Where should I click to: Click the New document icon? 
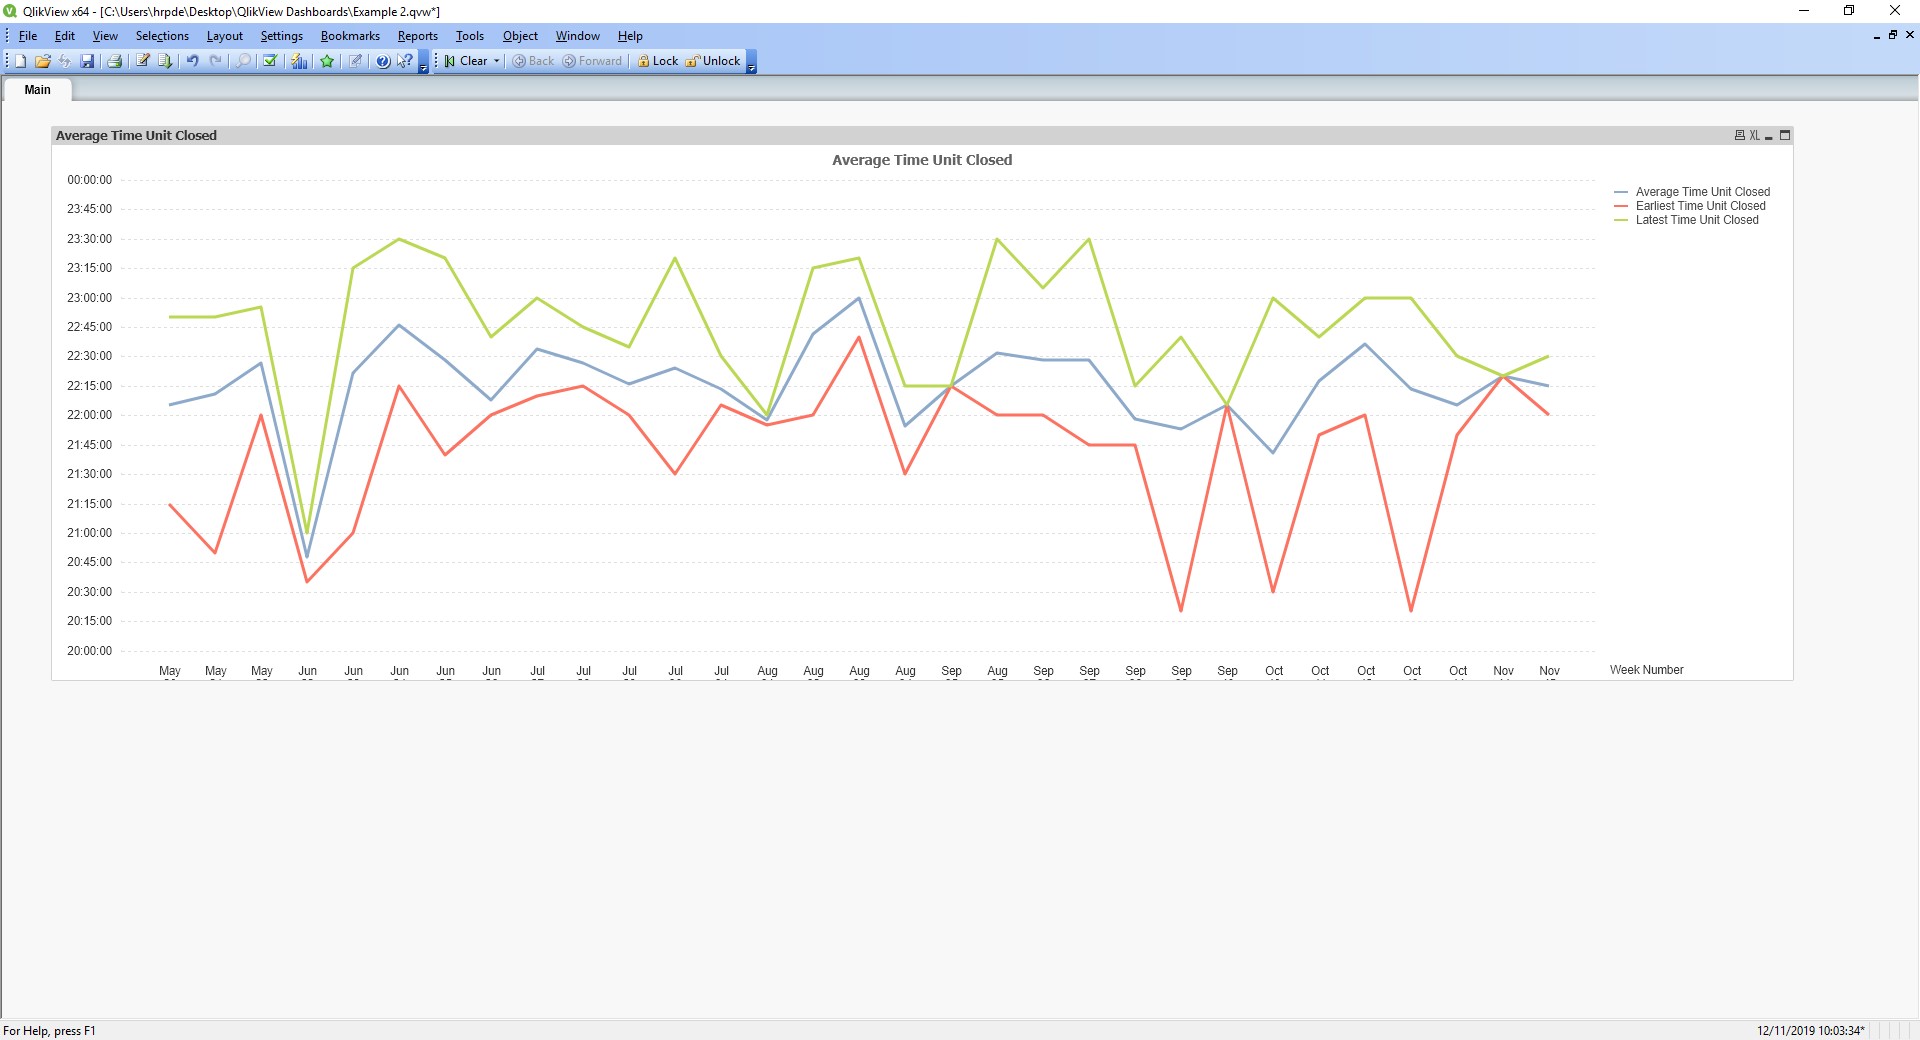(21, 61)
